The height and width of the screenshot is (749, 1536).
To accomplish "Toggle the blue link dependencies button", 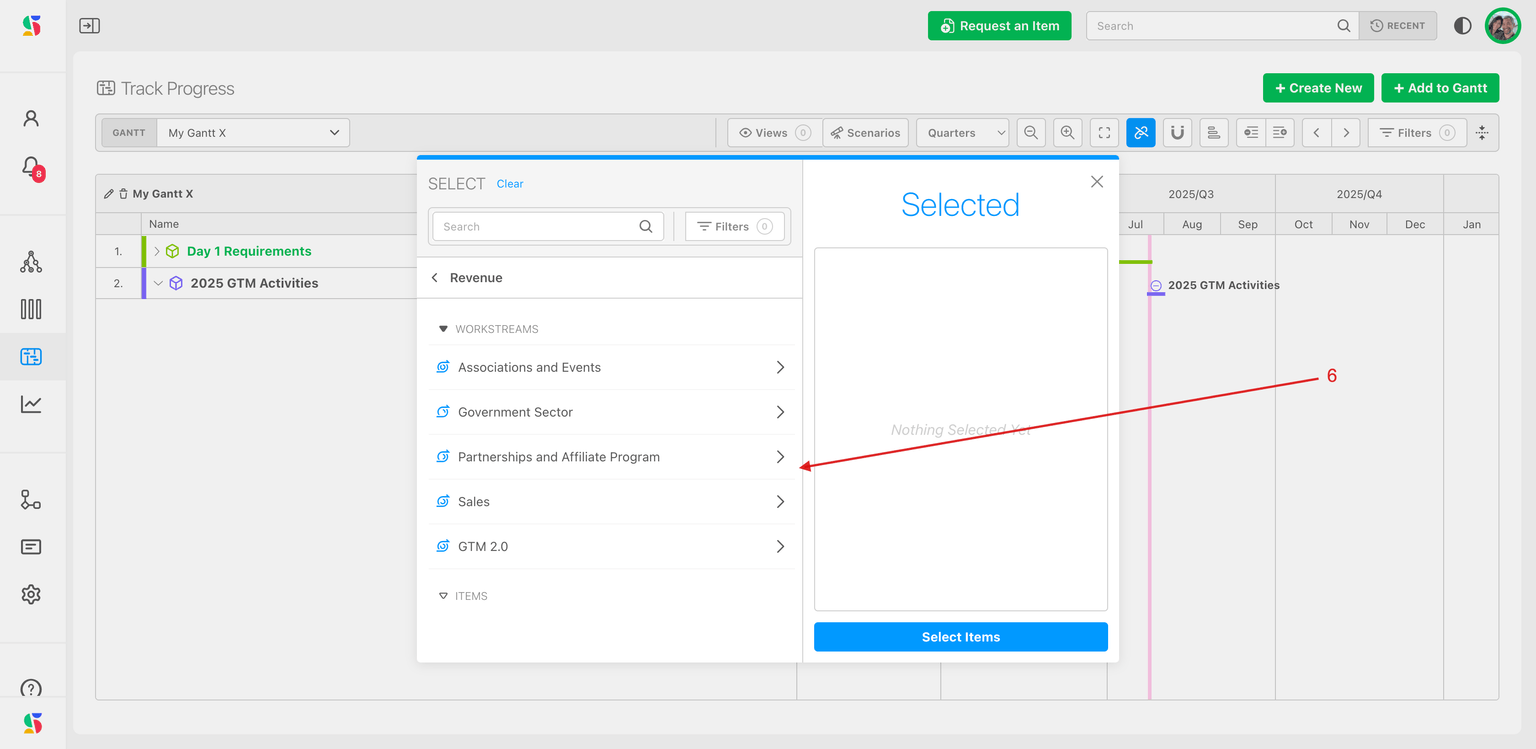I will [1141, 133].
